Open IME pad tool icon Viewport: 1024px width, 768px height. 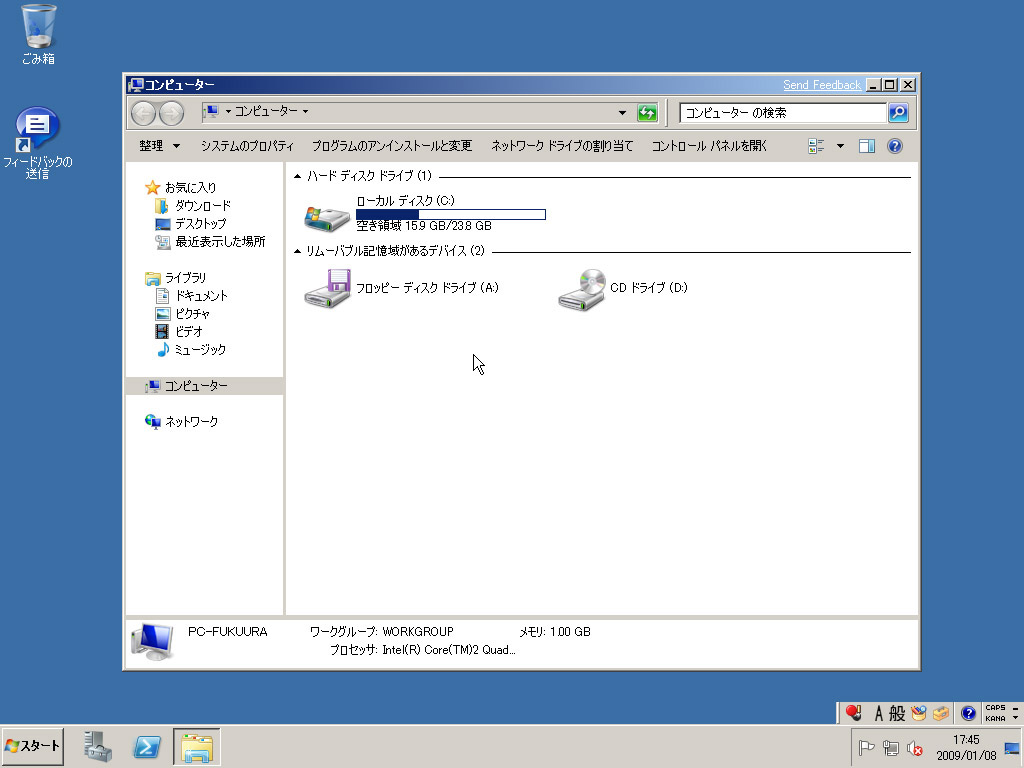click(919, 713)
